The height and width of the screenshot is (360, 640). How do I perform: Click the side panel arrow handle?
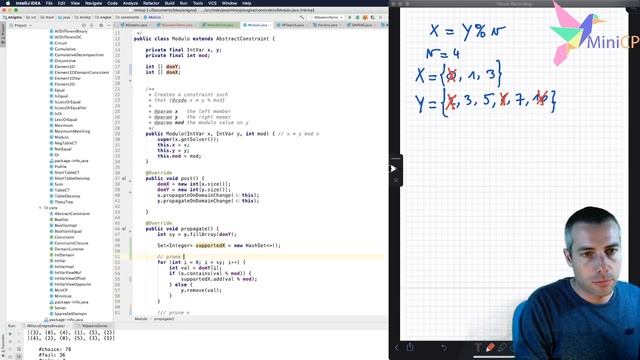point(393,169)
